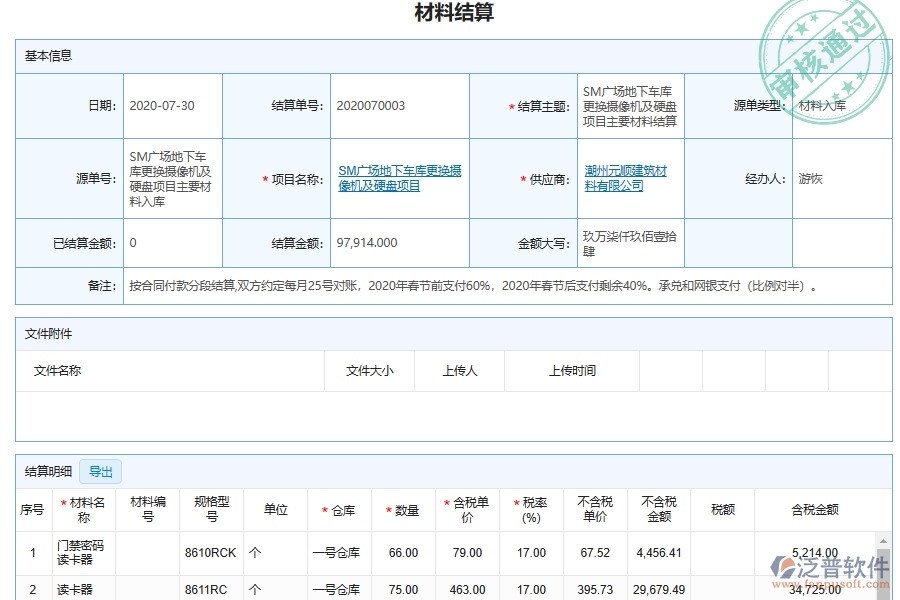Click the 导出 export button
Image resolution: width=900 pixels, height=600 pixels.
(99, 471)
